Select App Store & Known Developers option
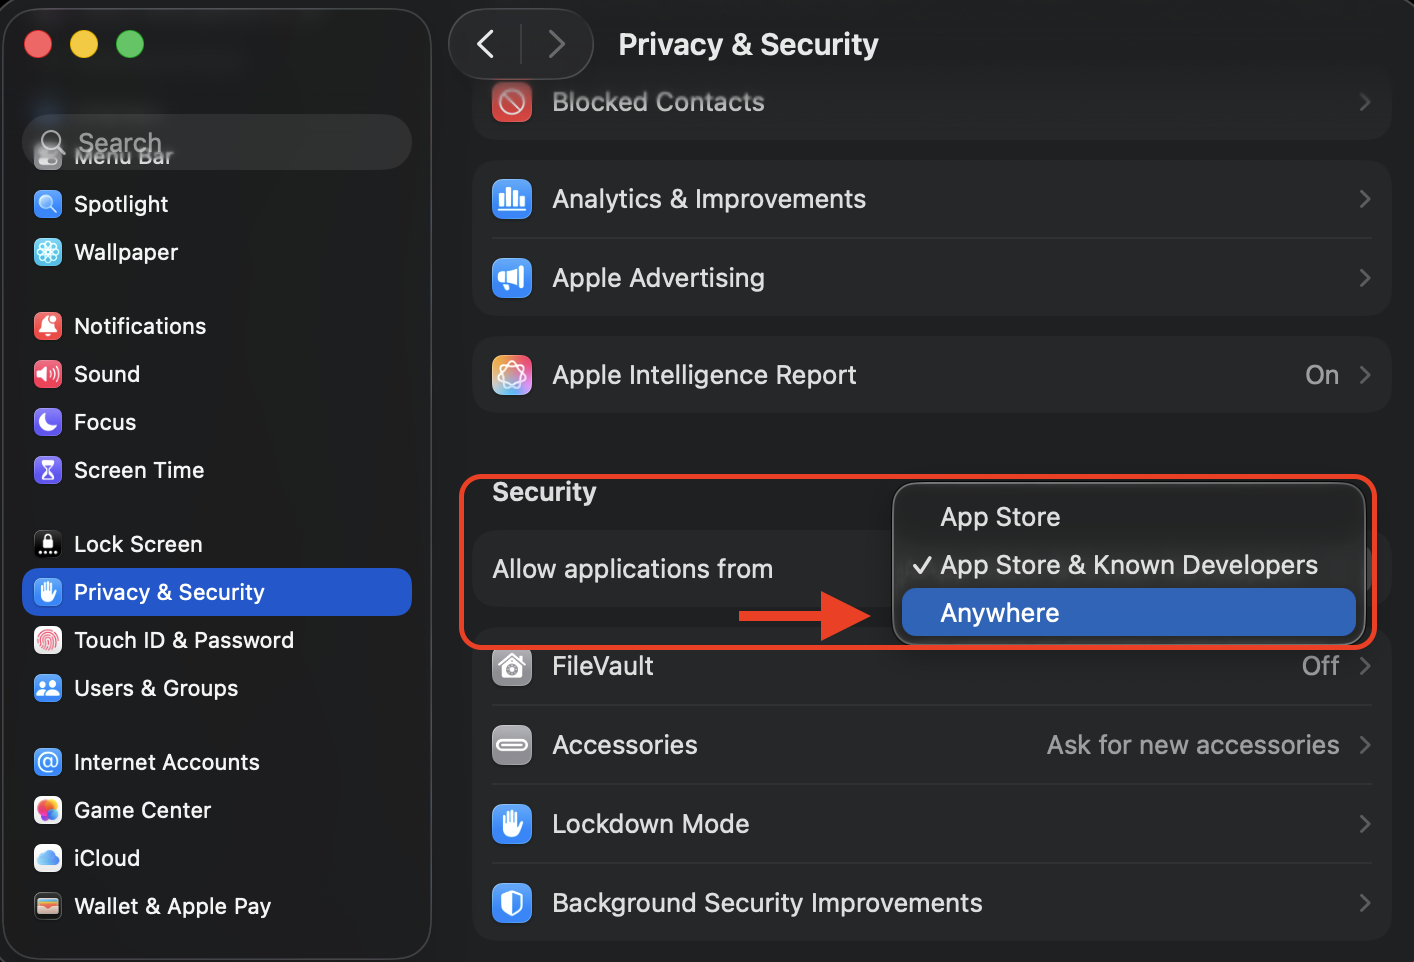The image size is (1414, 962). coord(1129,565)
